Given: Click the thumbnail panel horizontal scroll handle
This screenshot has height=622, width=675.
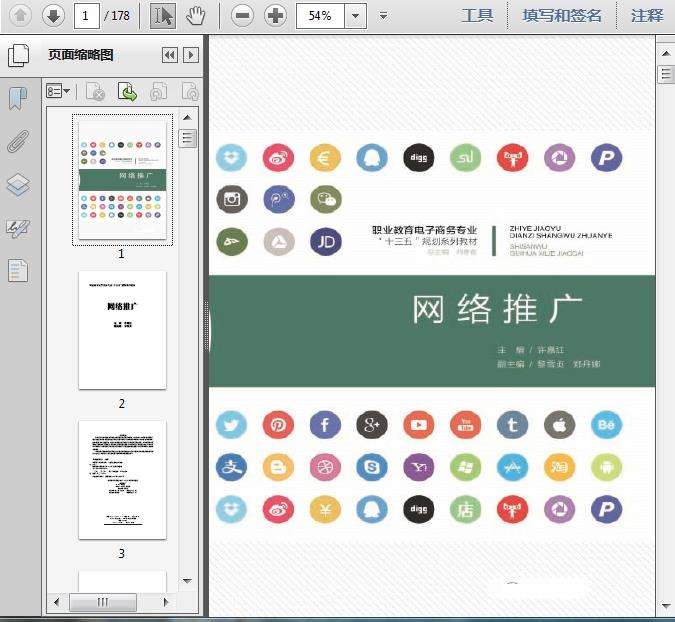Looking at the screenshot, I should coord(103,602).
